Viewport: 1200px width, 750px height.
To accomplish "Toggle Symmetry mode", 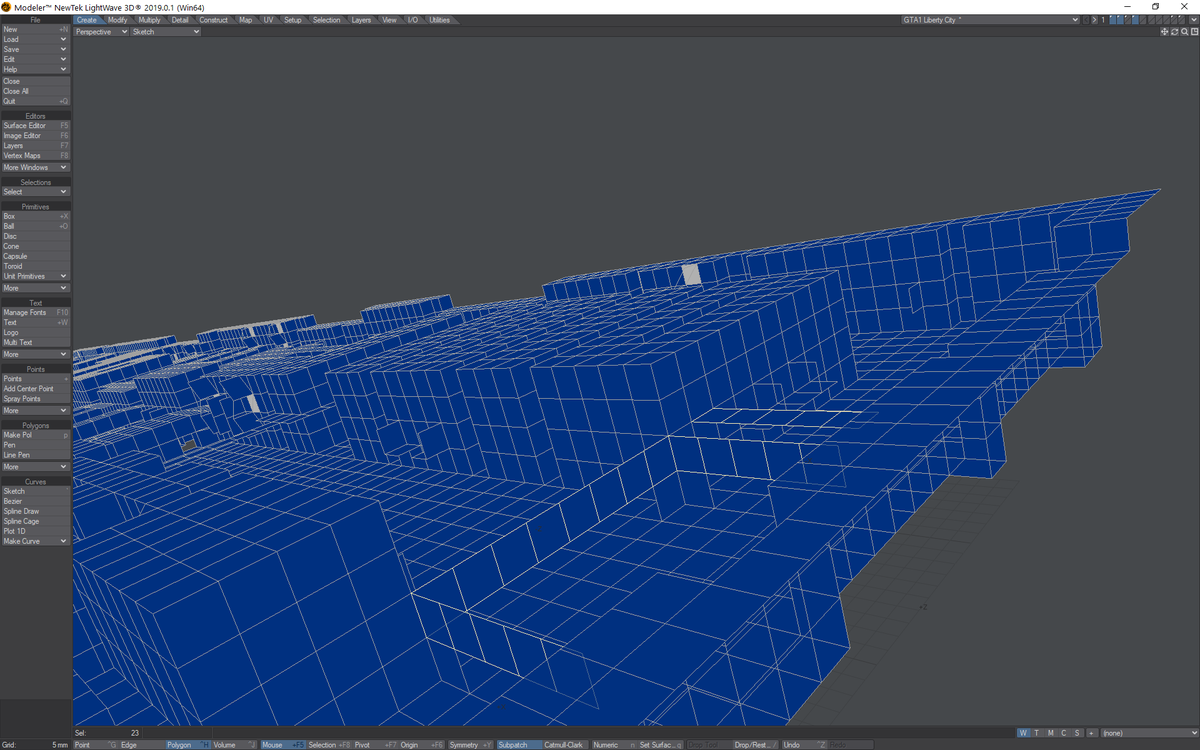I will tap(470, 745).
